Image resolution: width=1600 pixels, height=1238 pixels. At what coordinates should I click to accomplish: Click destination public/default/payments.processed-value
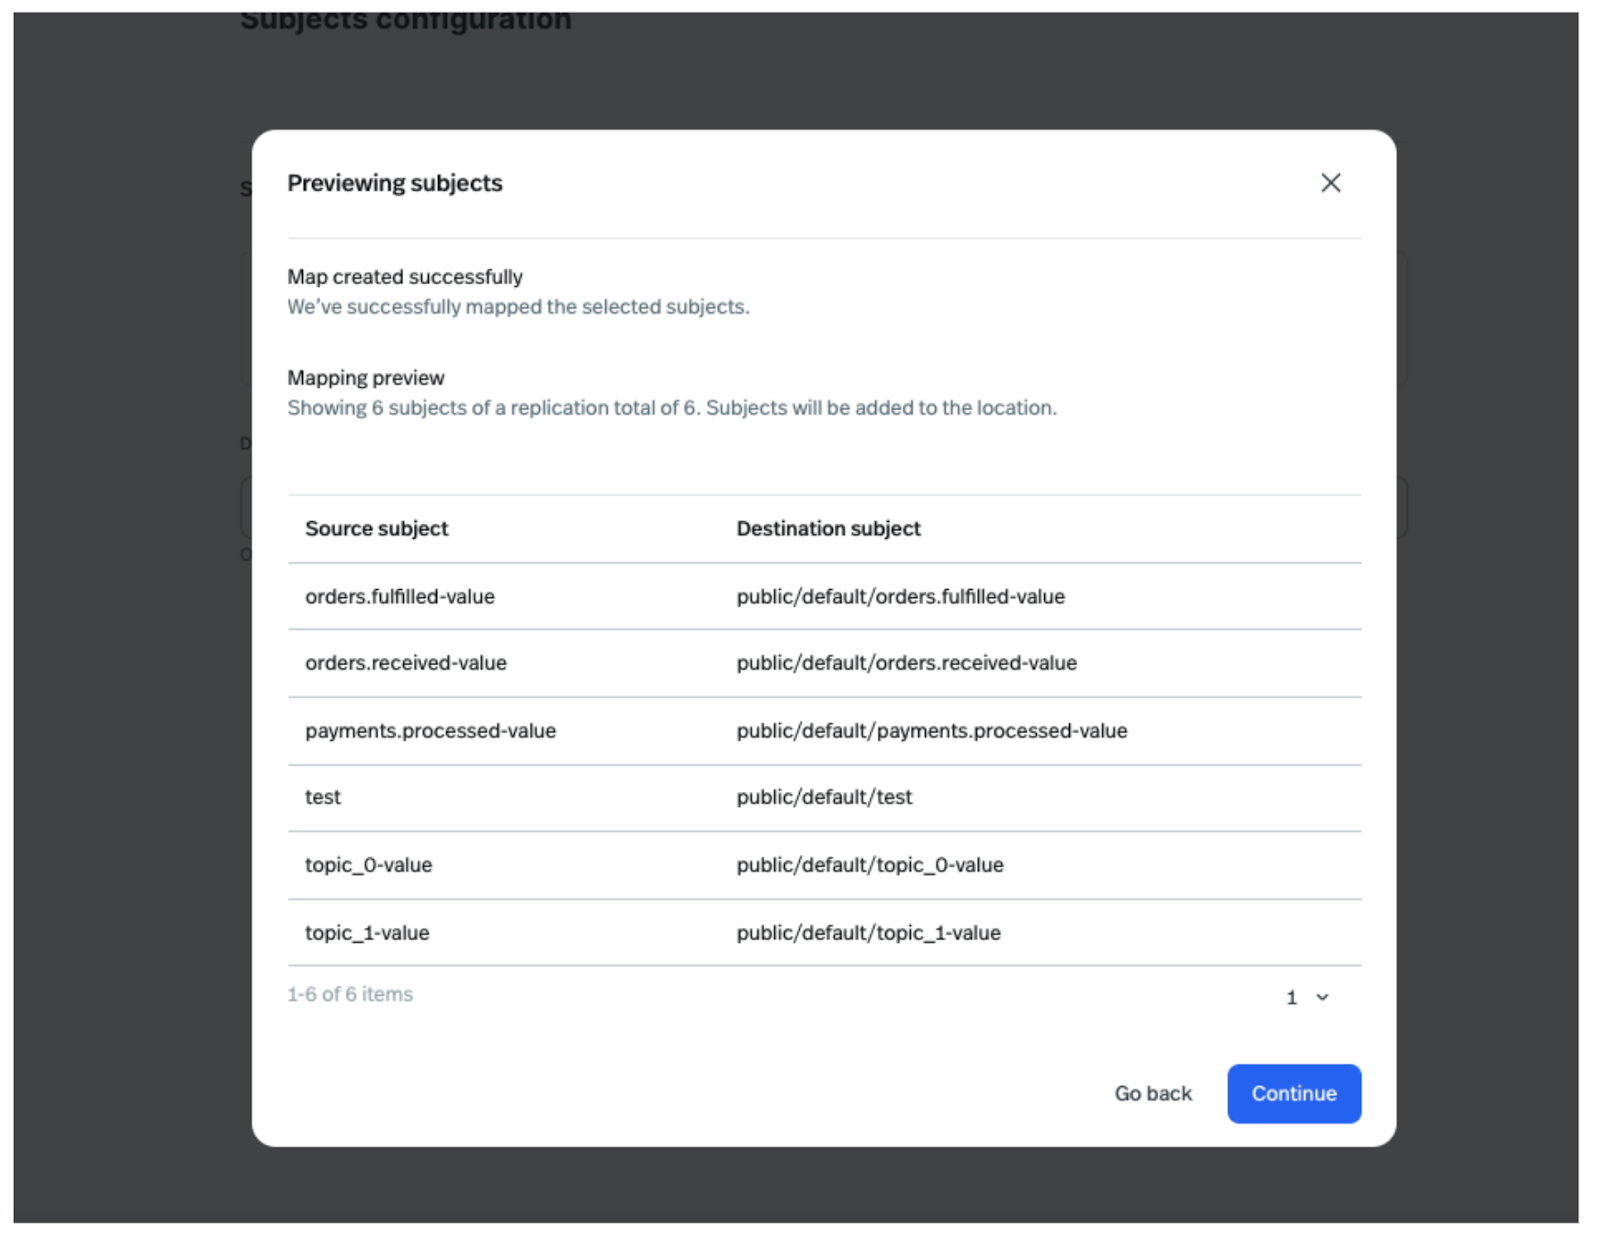(x=931, y=731)
